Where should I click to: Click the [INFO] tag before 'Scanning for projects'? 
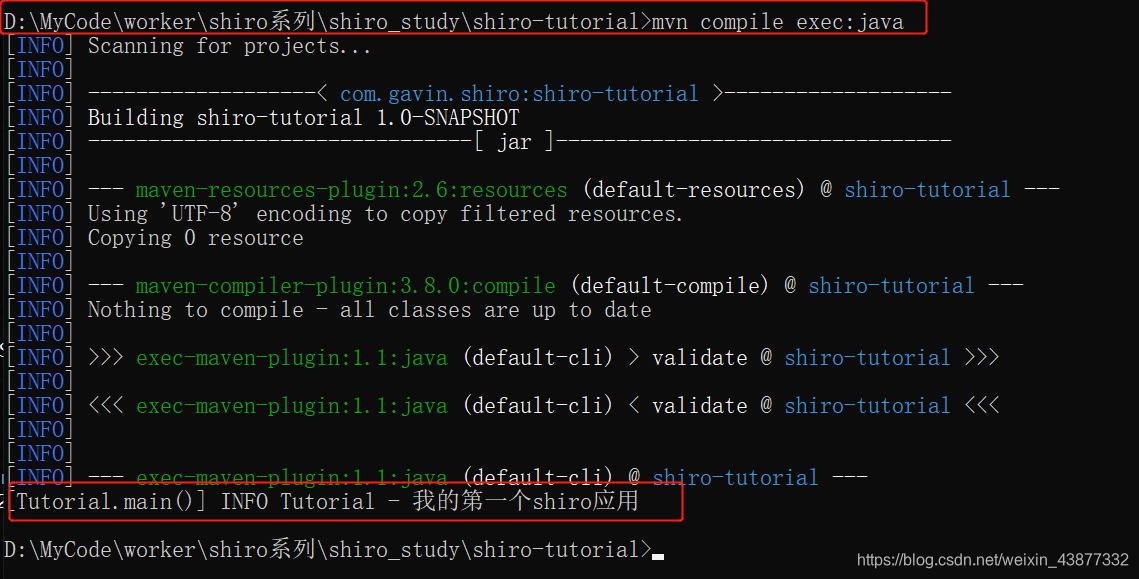pyautogui.click(x=41, y=46)
